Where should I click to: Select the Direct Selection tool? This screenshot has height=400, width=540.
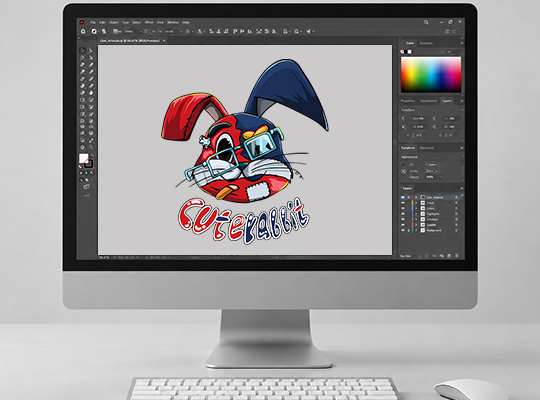click(x=91, y=51)
